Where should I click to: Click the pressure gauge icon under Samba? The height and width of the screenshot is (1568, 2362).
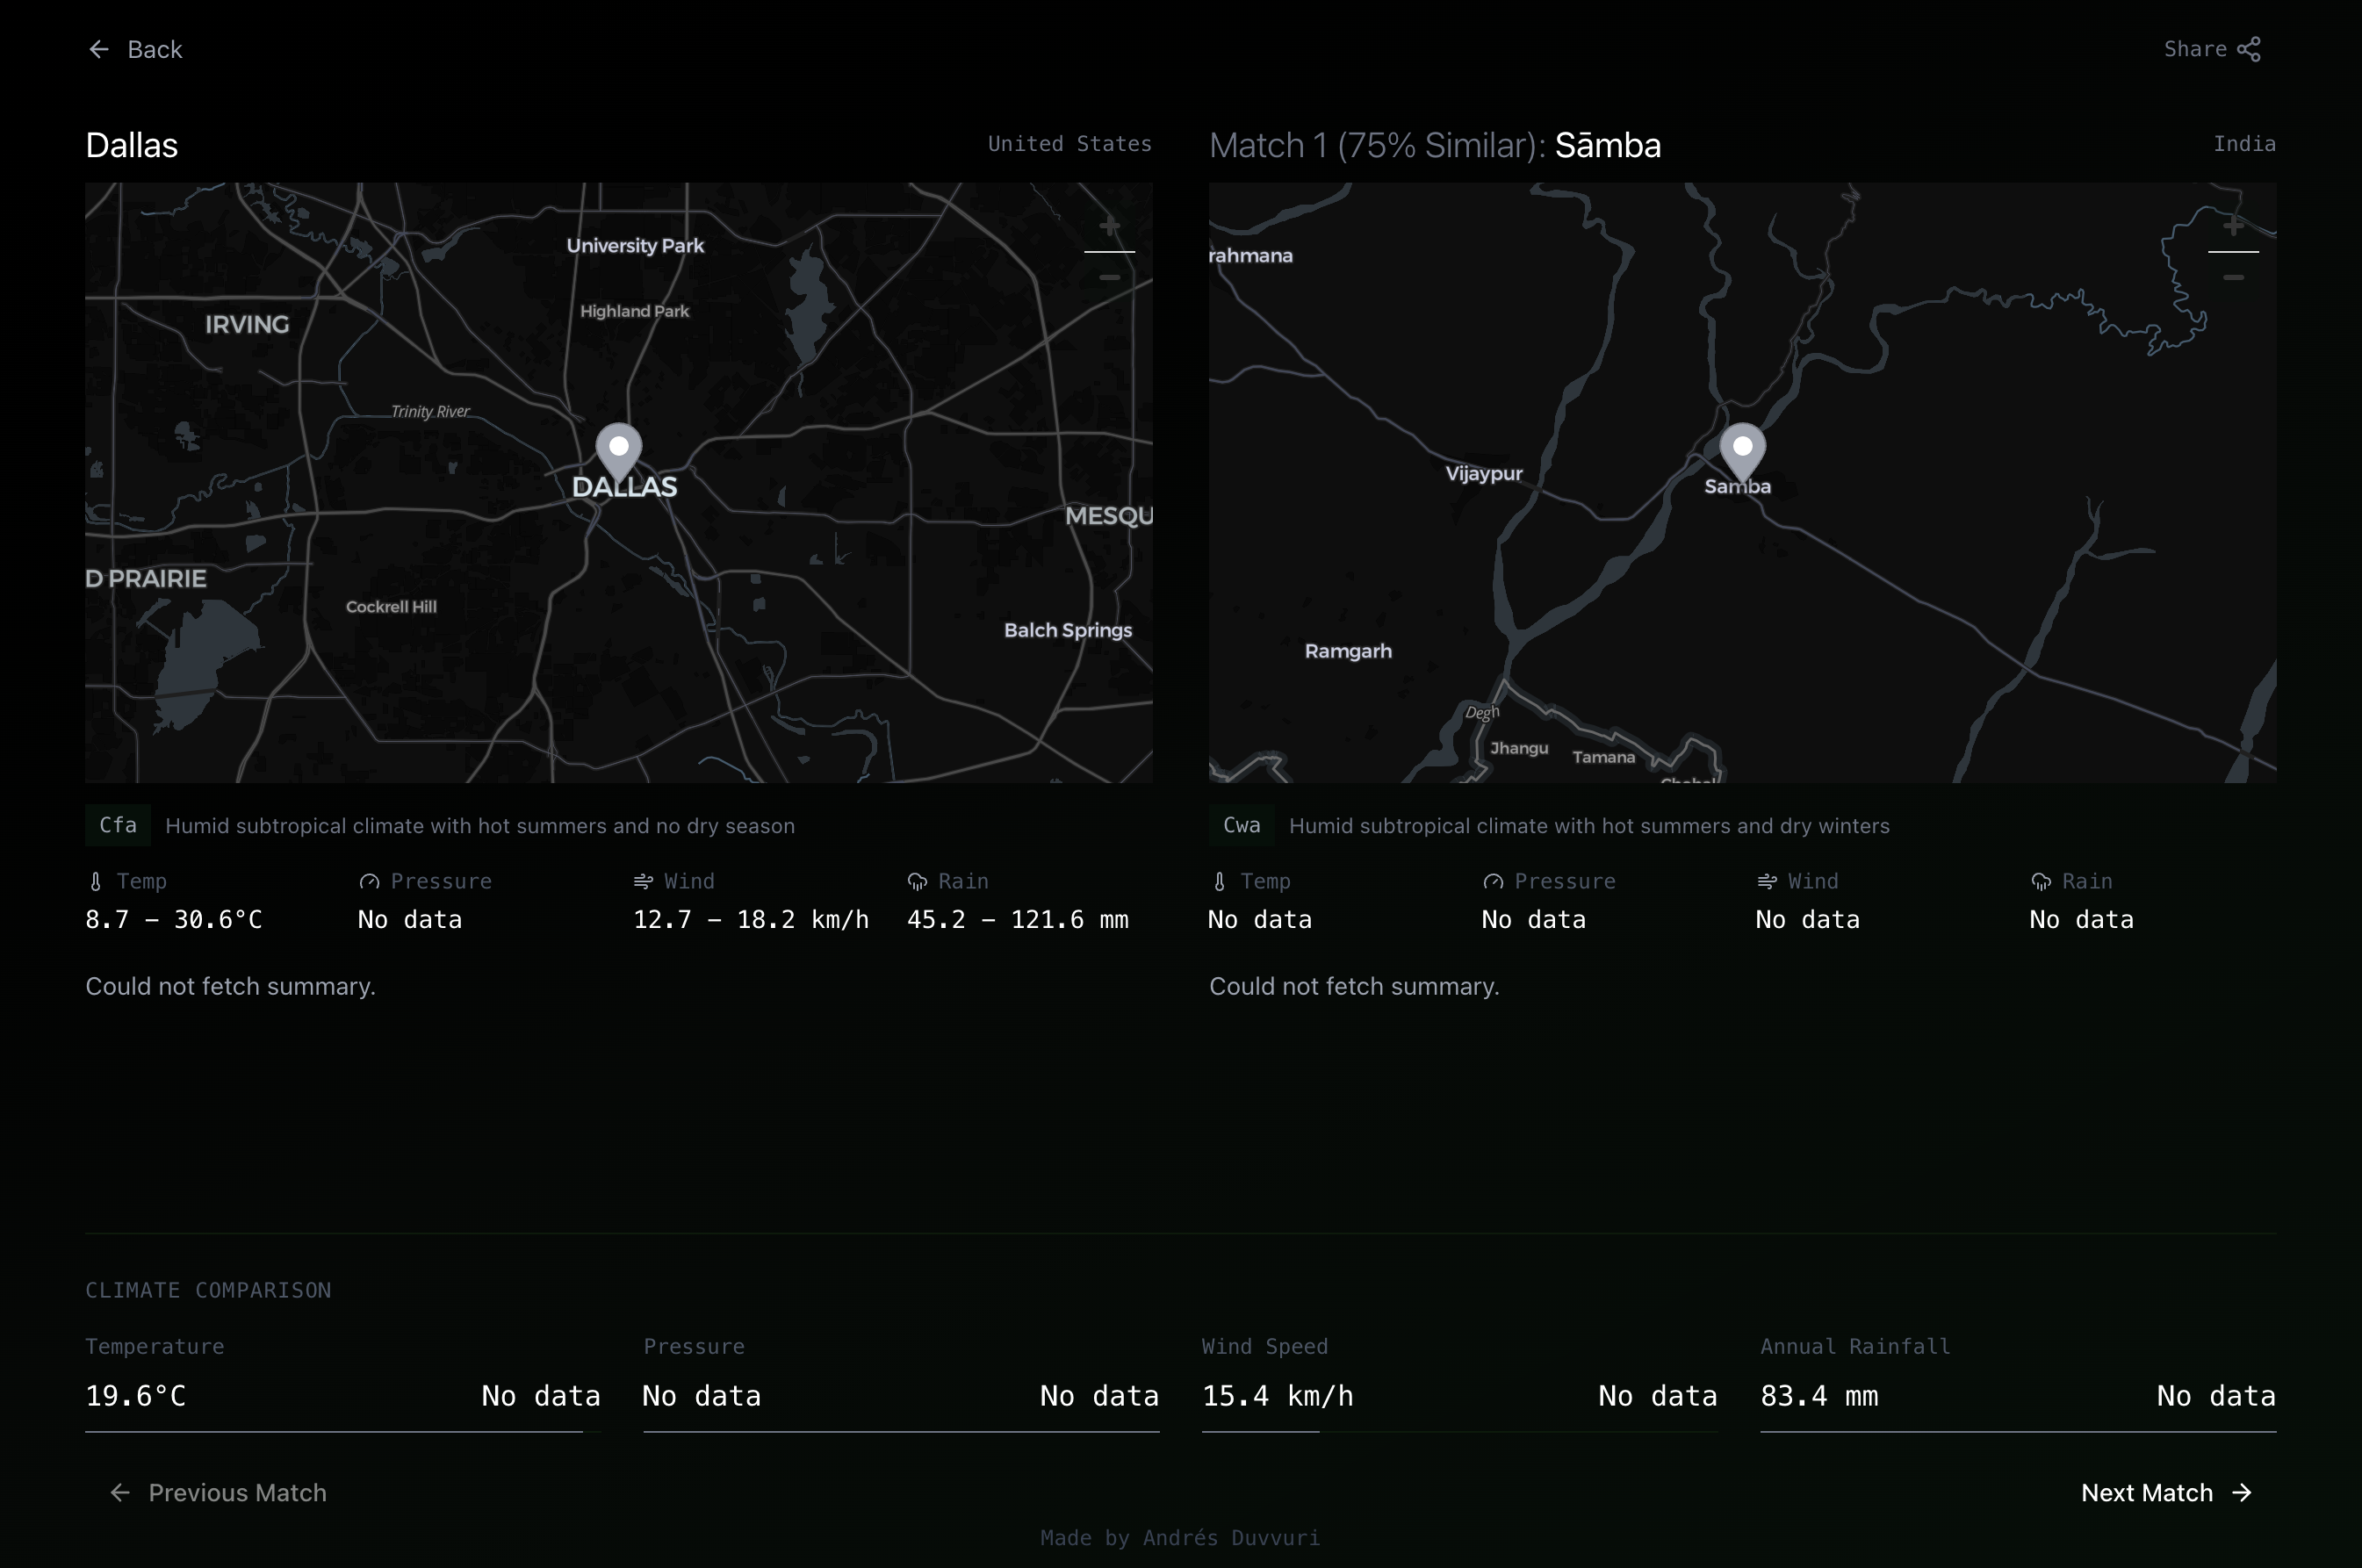1492,881
